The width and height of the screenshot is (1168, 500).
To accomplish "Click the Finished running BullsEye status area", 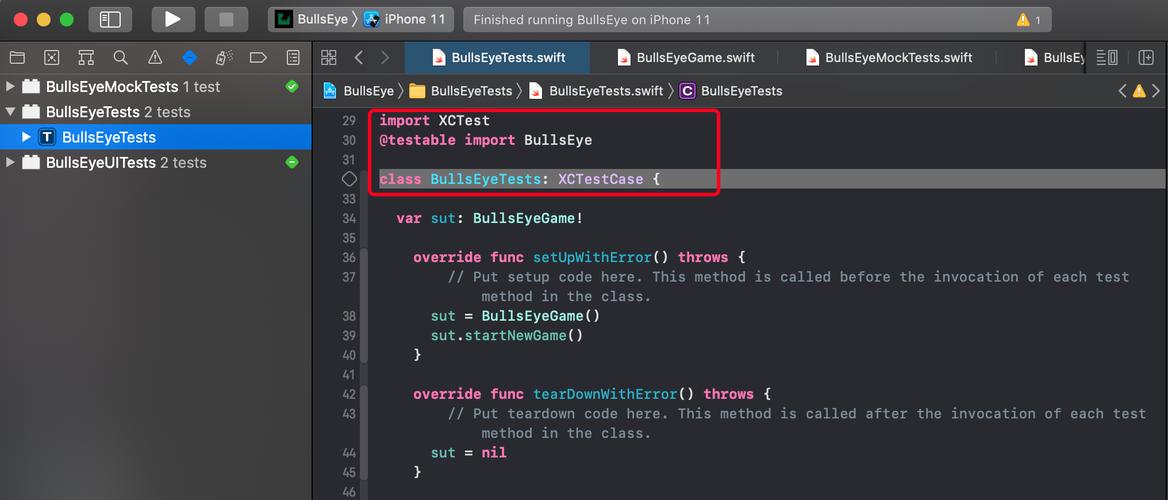I will (757, 19).
